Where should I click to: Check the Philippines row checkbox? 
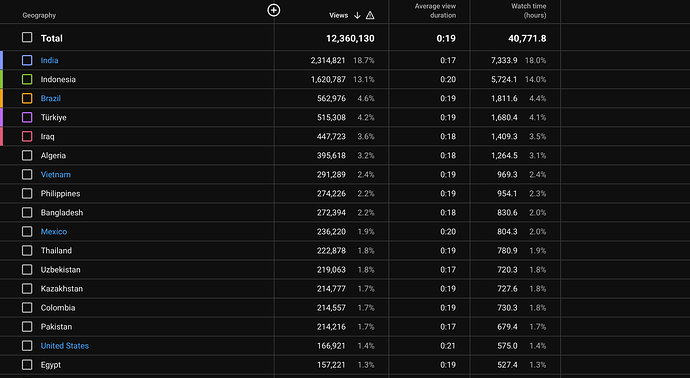click(x=27, y=193)
